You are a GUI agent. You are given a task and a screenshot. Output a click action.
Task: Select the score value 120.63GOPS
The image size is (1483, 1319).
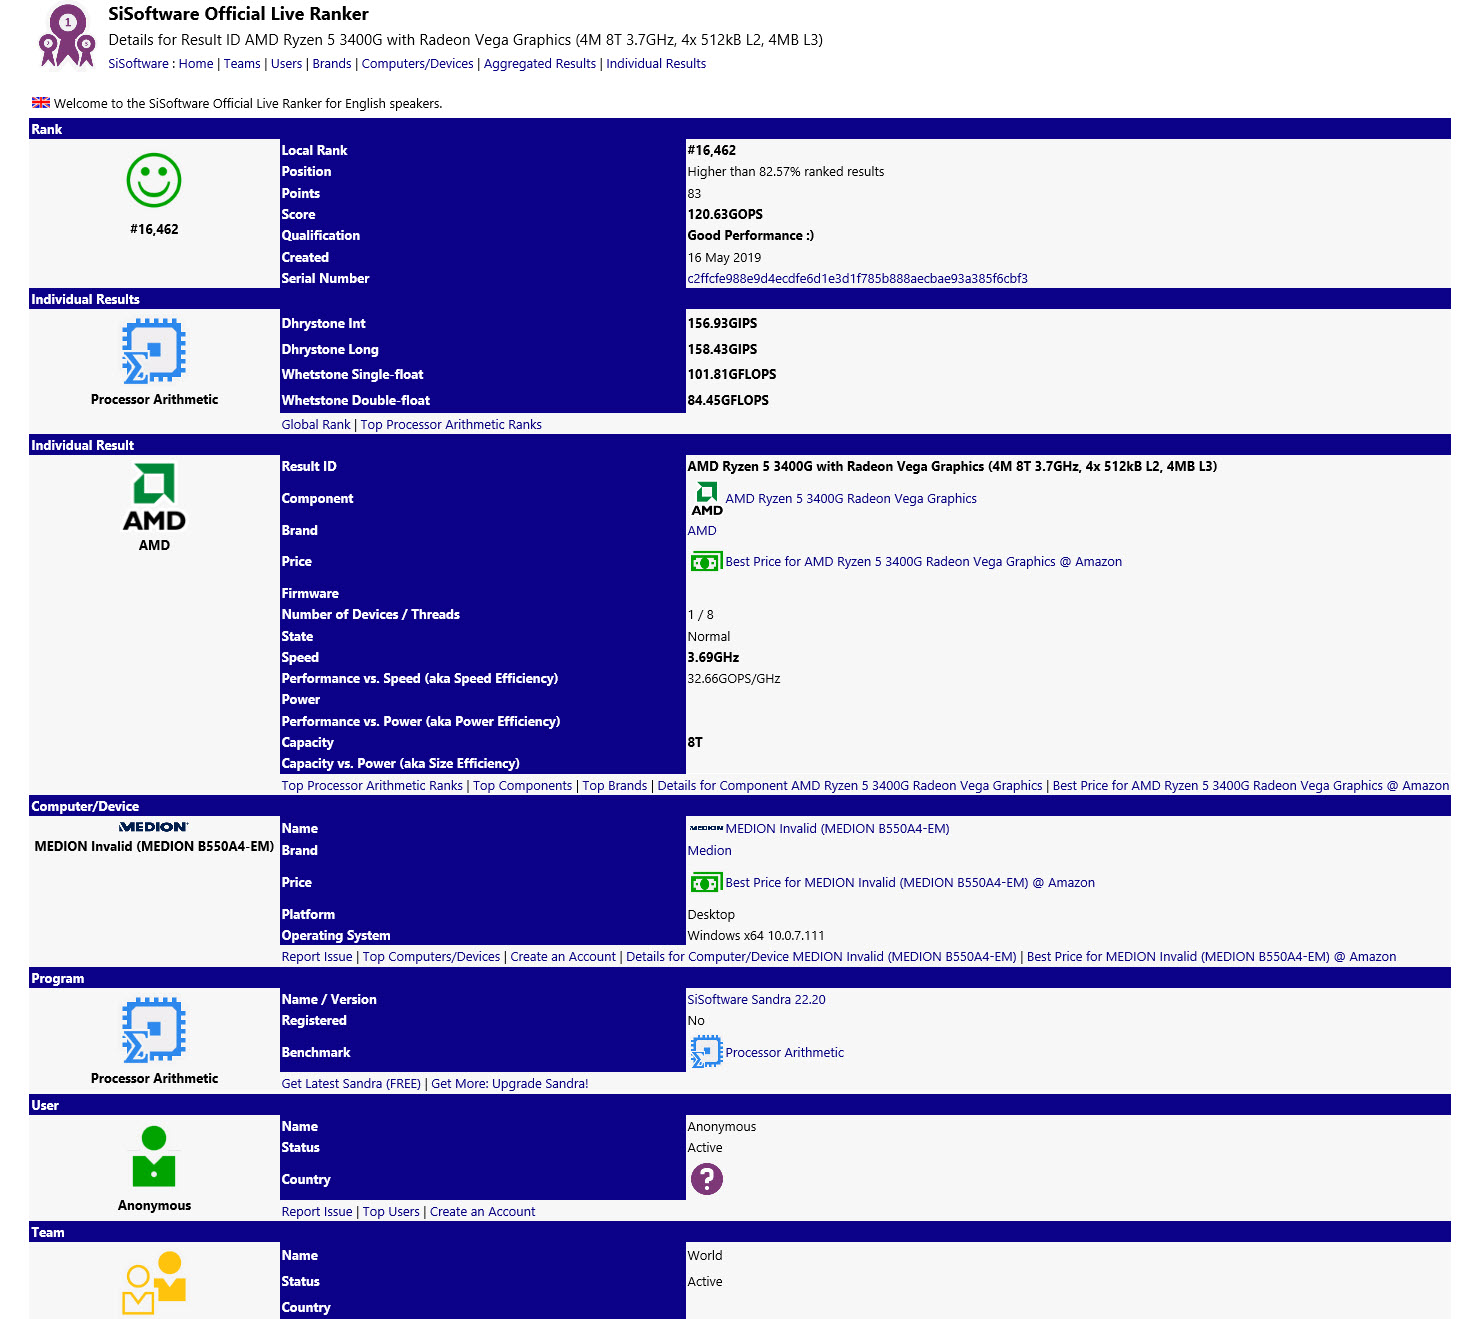point(725,215)
